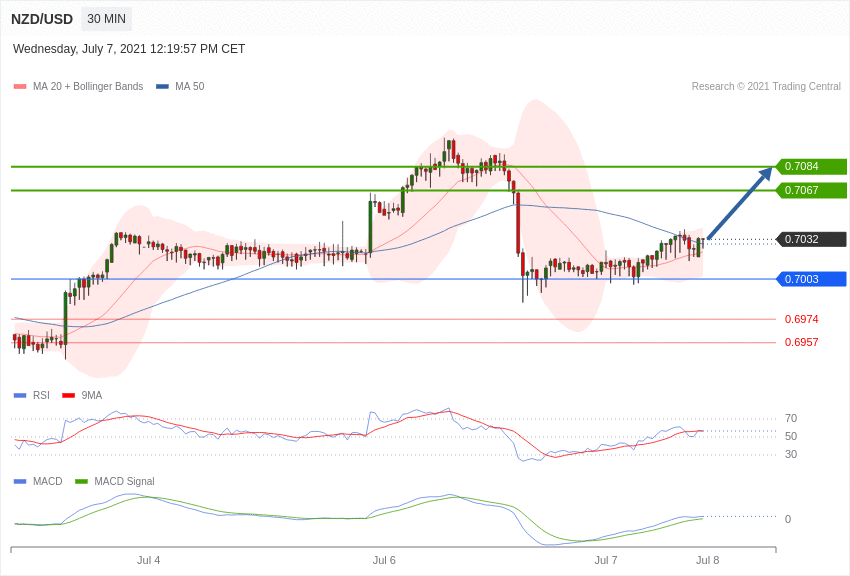The image size is (850, 576).
Task: Click the 0.6974 support level label
Action: point(801,319)
